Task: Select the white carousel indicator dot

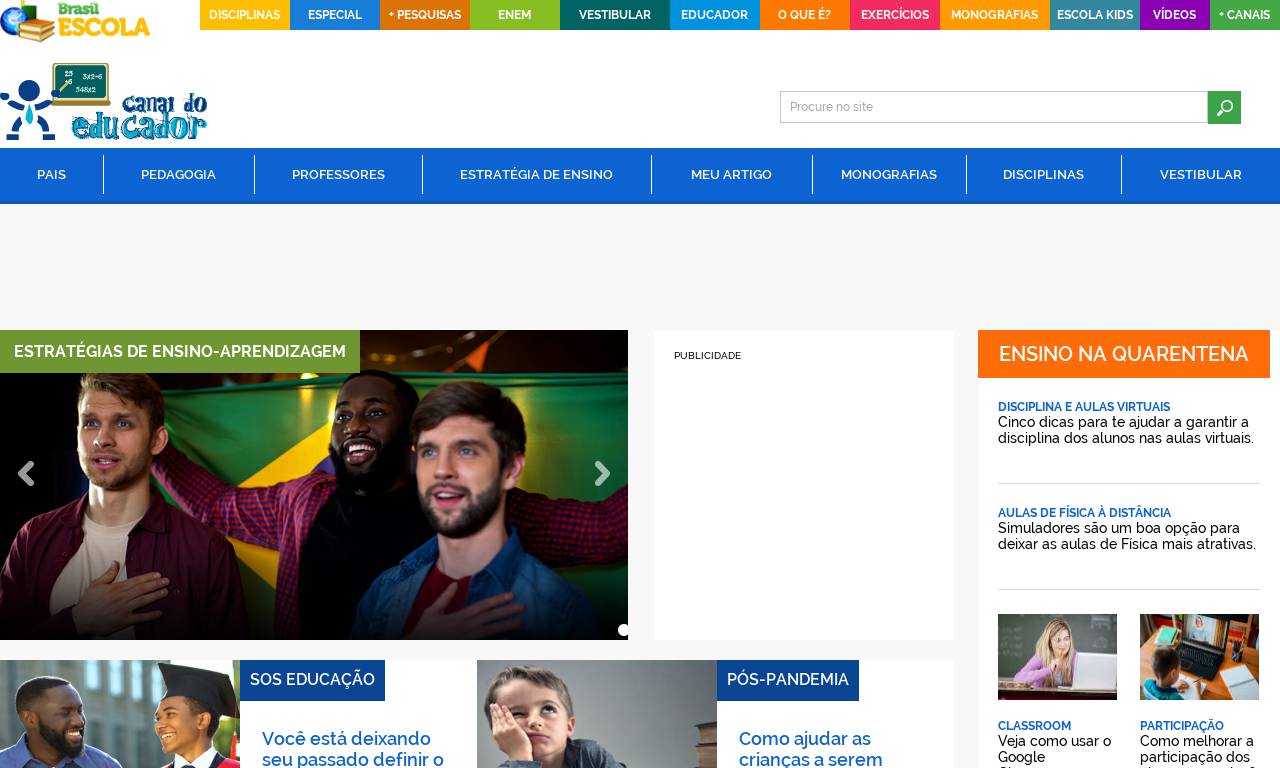Action: (x=623, y=630)
